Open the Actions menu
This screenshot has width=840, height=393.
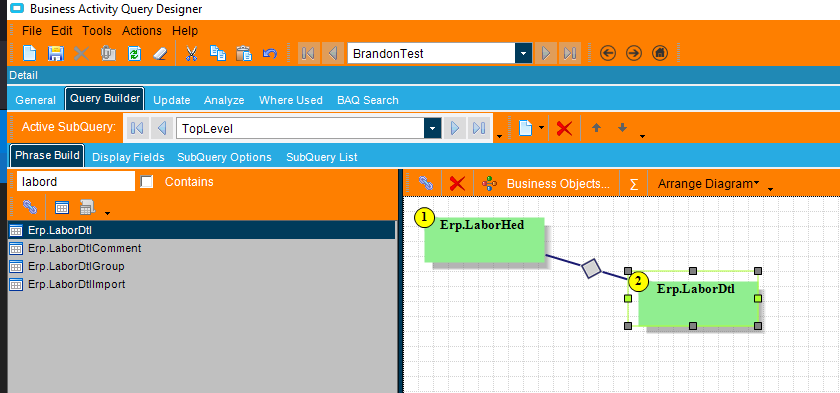(x=142, y=31)
